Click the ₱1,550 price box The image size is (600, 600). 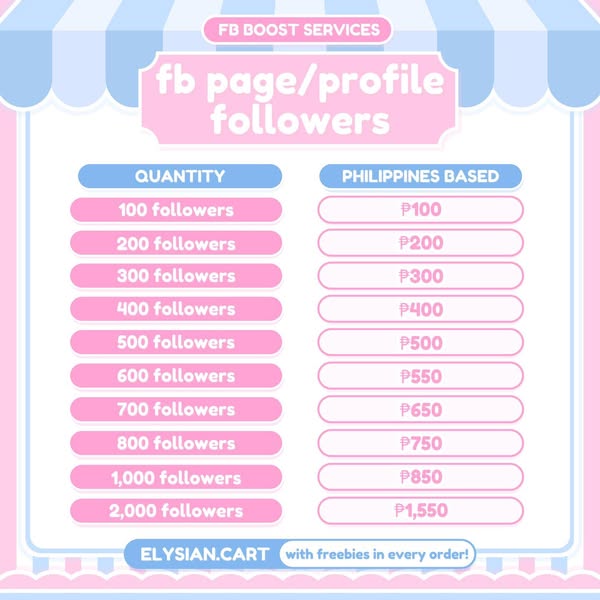(x=420, y=511)
